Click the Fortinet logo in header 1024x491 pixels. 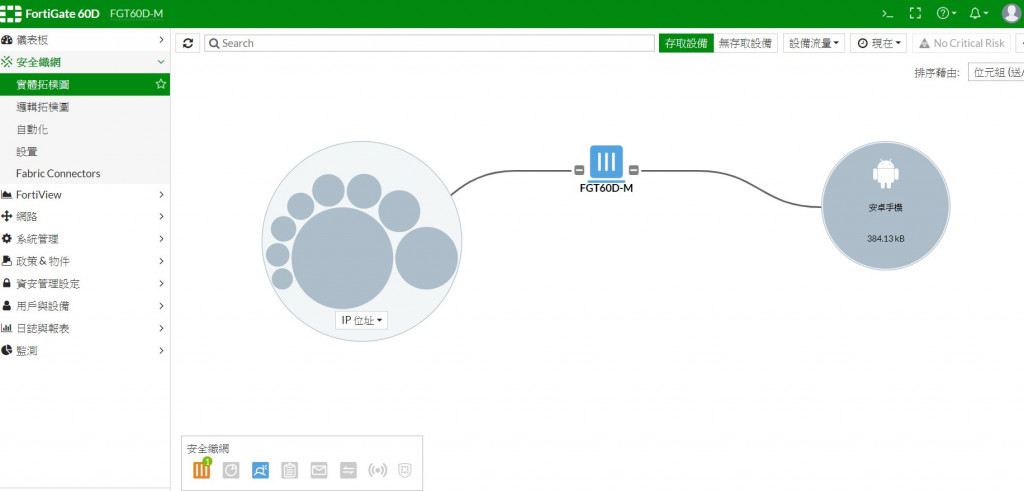point(10,14)
